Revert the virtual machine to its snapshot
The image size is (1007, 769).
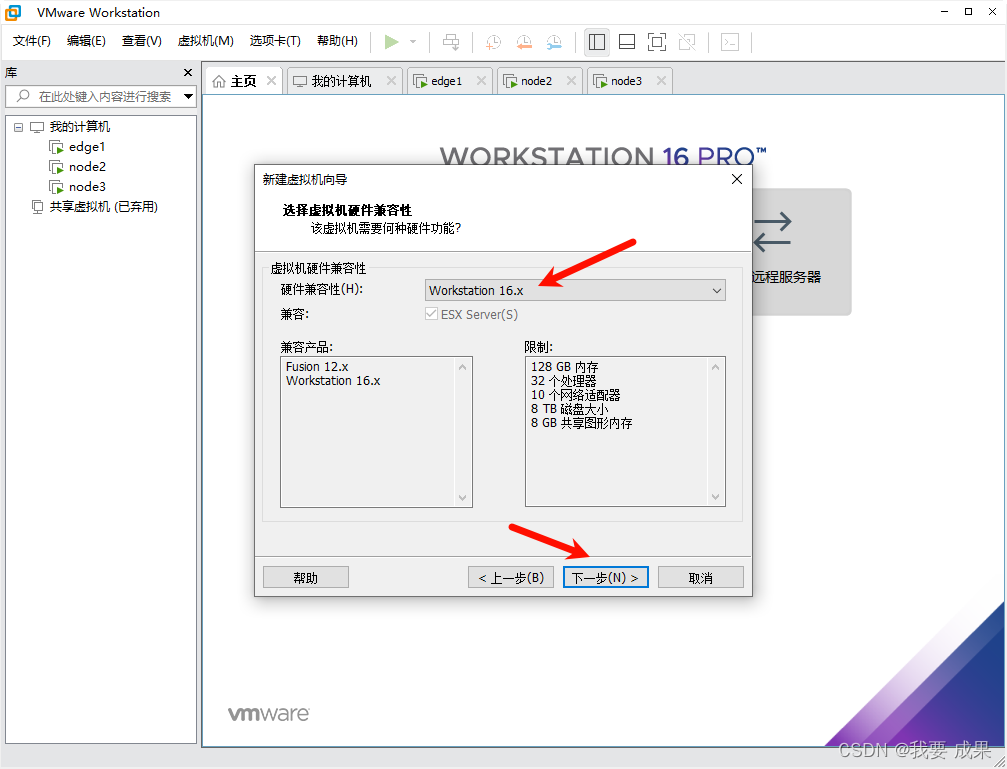coord(524,42)
